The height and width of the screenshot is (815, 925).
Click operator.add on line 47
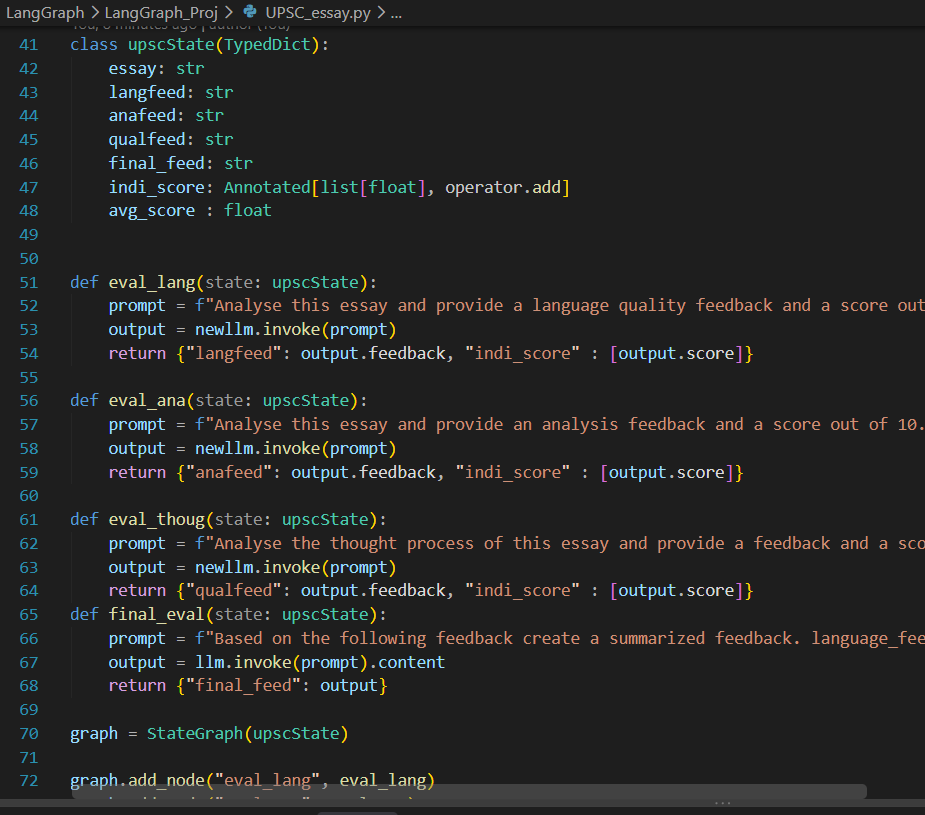(503, 188)
